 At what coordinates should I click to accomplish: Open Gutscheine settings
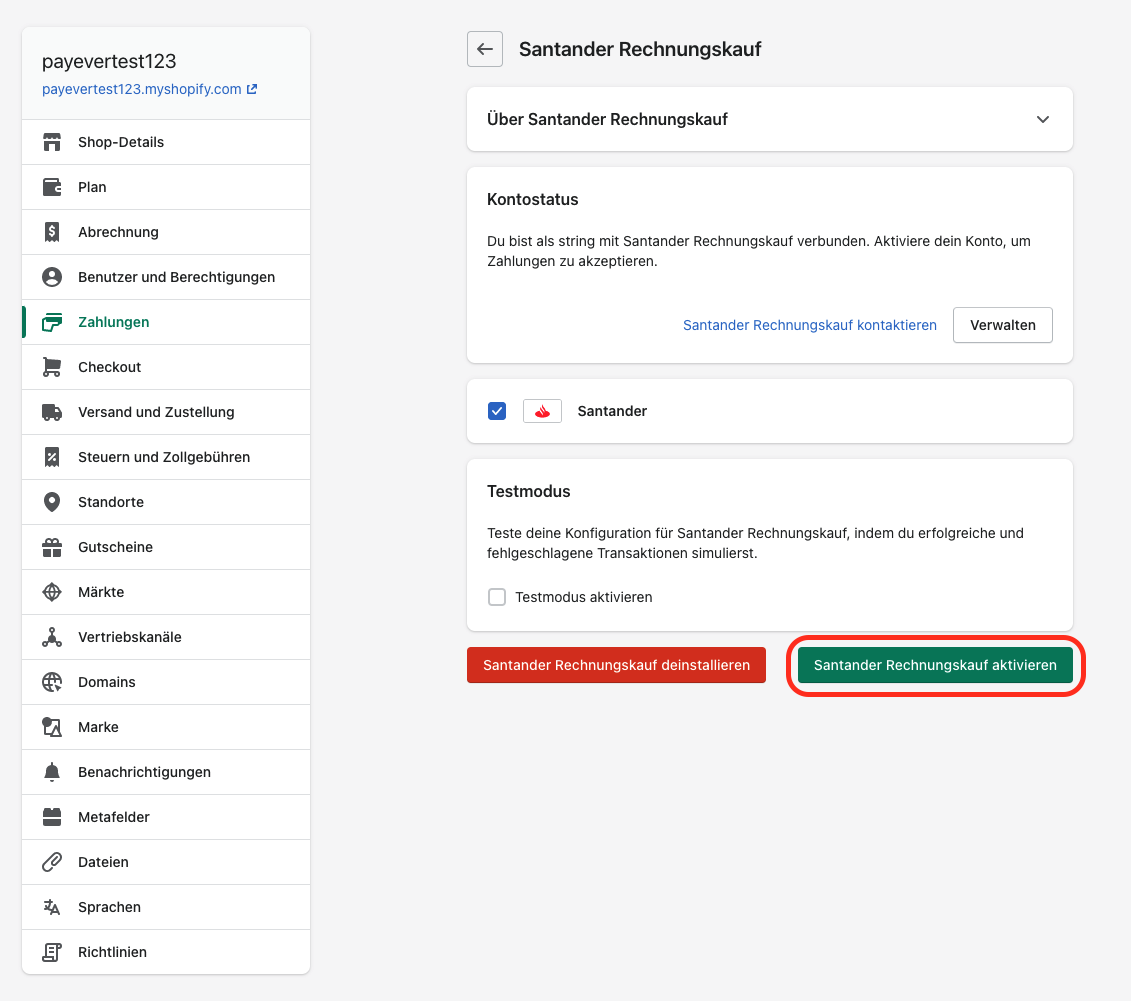point(166,547)
